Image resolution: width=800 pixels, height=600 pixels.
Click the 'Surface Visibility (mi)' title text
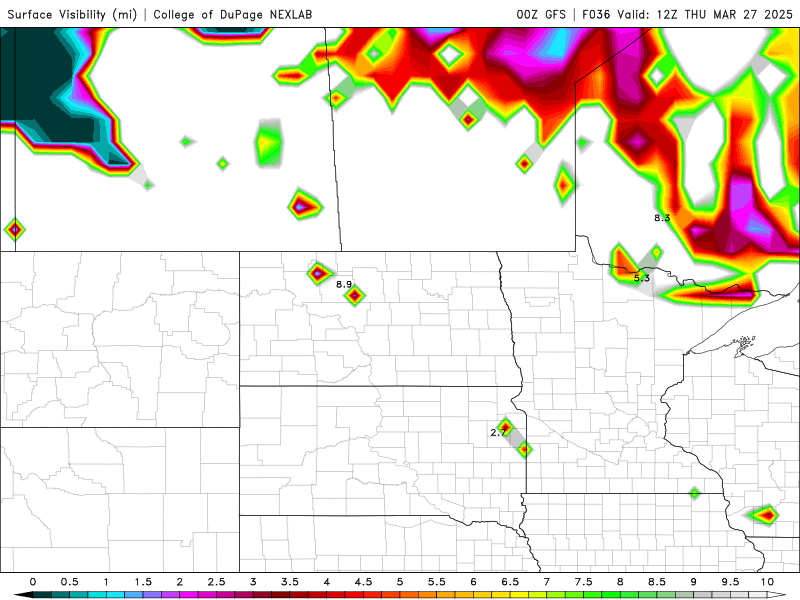tap(72, 14)
